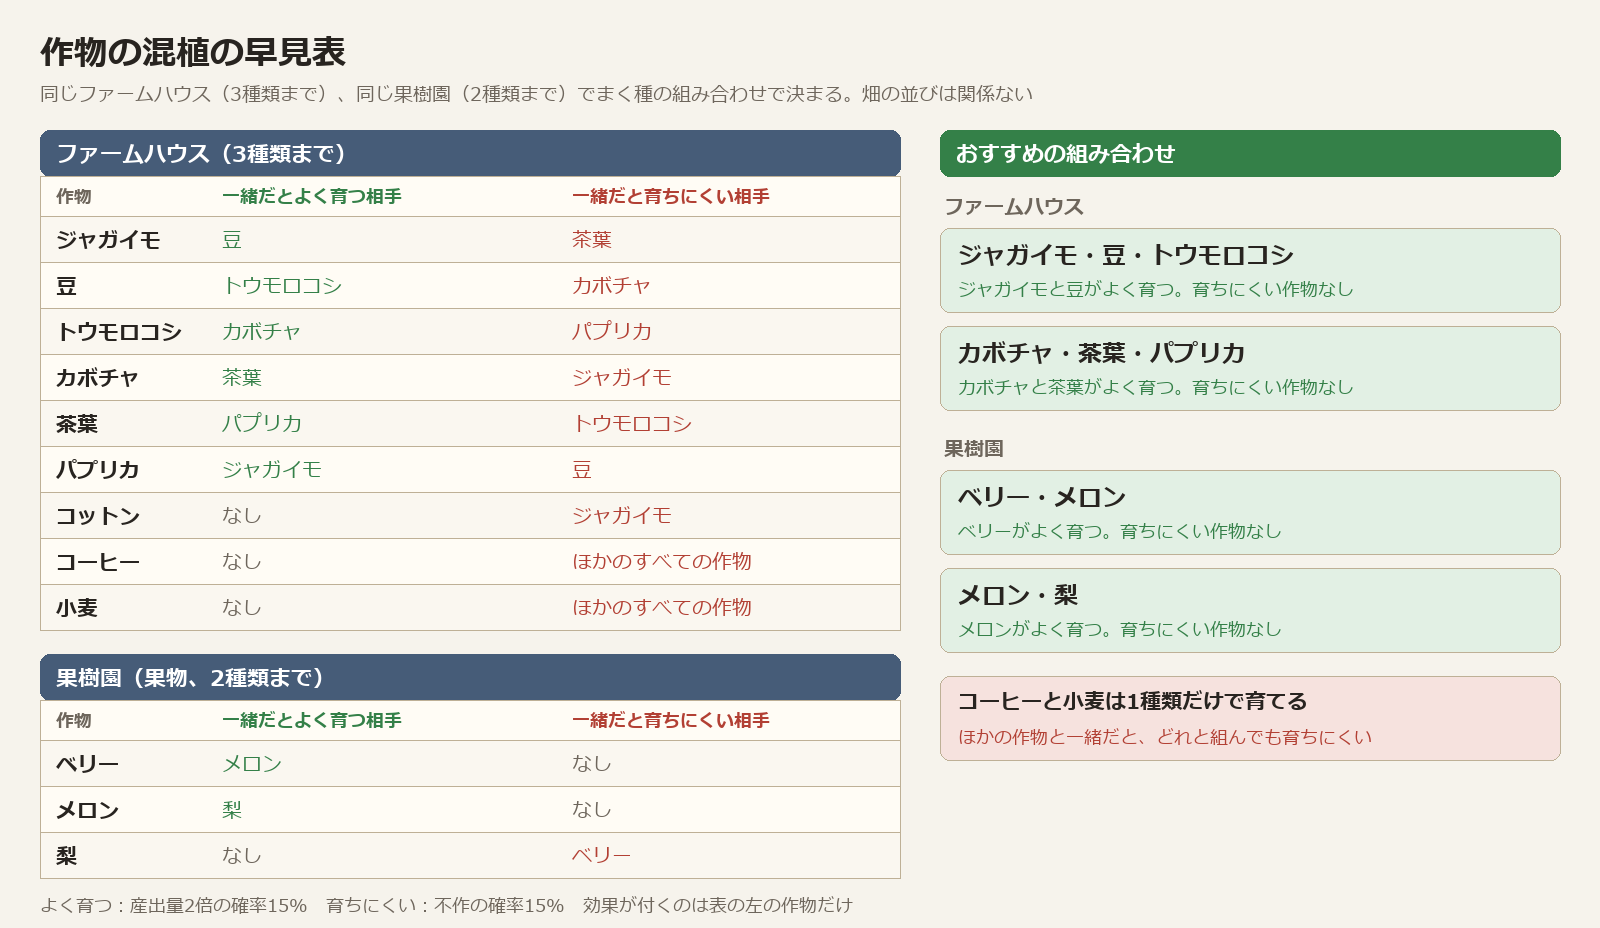Image resolution: width=1600 pixels, height=928 pixels.
Task: Click "一緒だとよく育つ相手" column header in farmhouse table
Action: click(x=312, y=196)
